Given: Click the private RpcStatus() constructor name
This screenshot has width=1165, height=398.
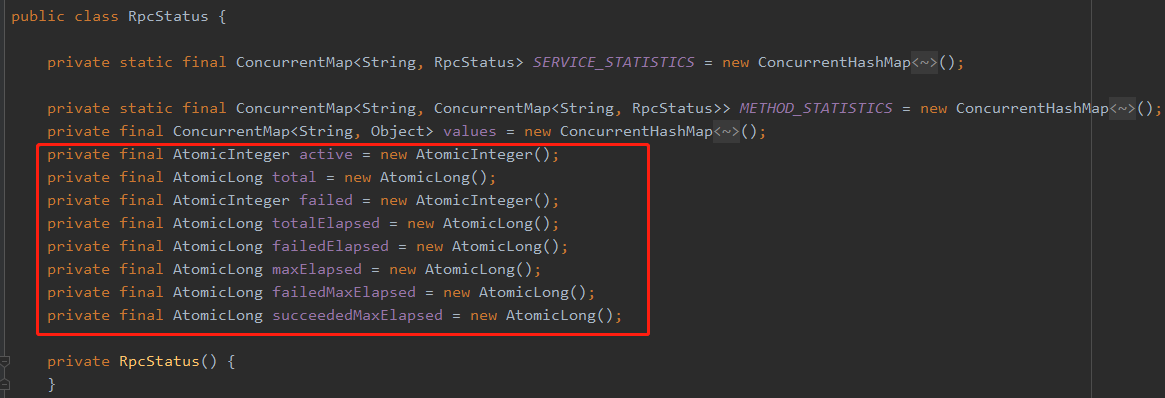Looking at the screenshot, I should point(159,362).
